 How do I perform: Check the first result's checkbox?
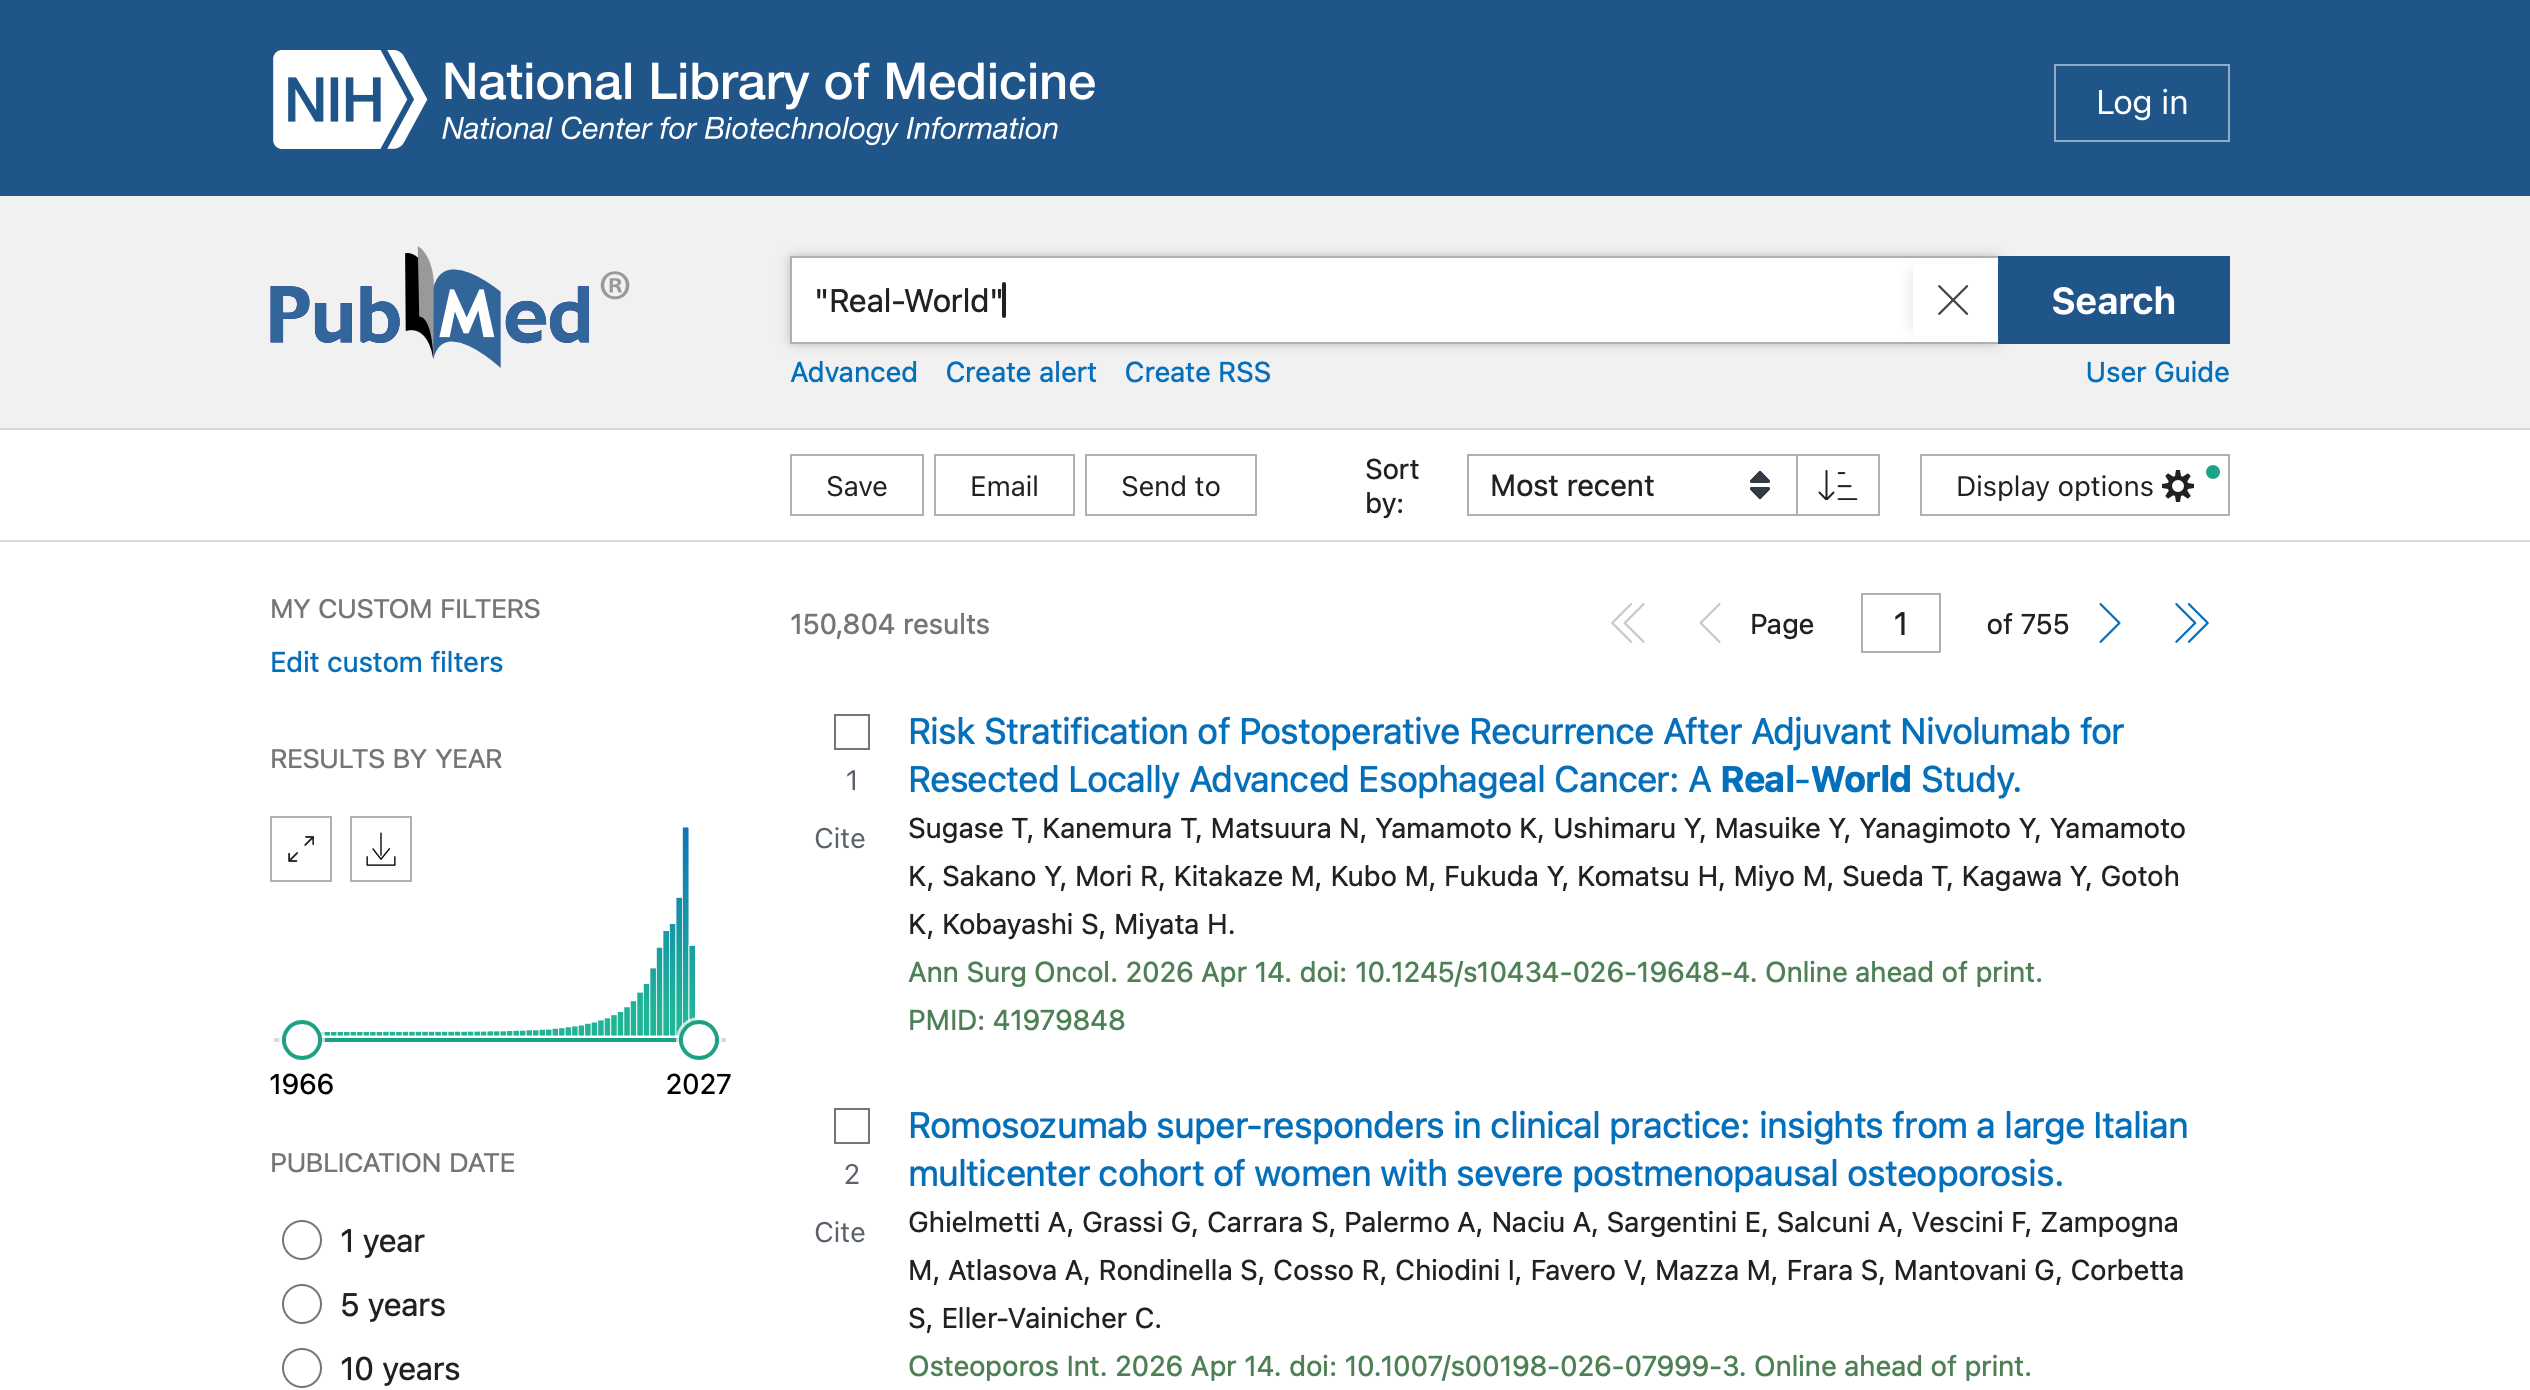[x=851, y=731]
